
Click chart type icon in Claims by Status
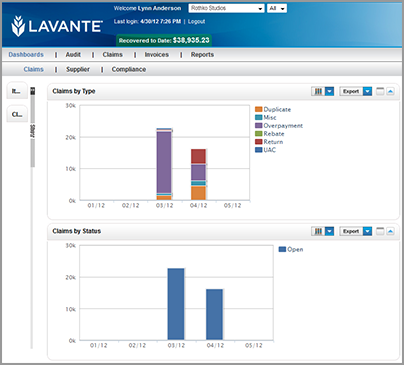pos(318,231)
